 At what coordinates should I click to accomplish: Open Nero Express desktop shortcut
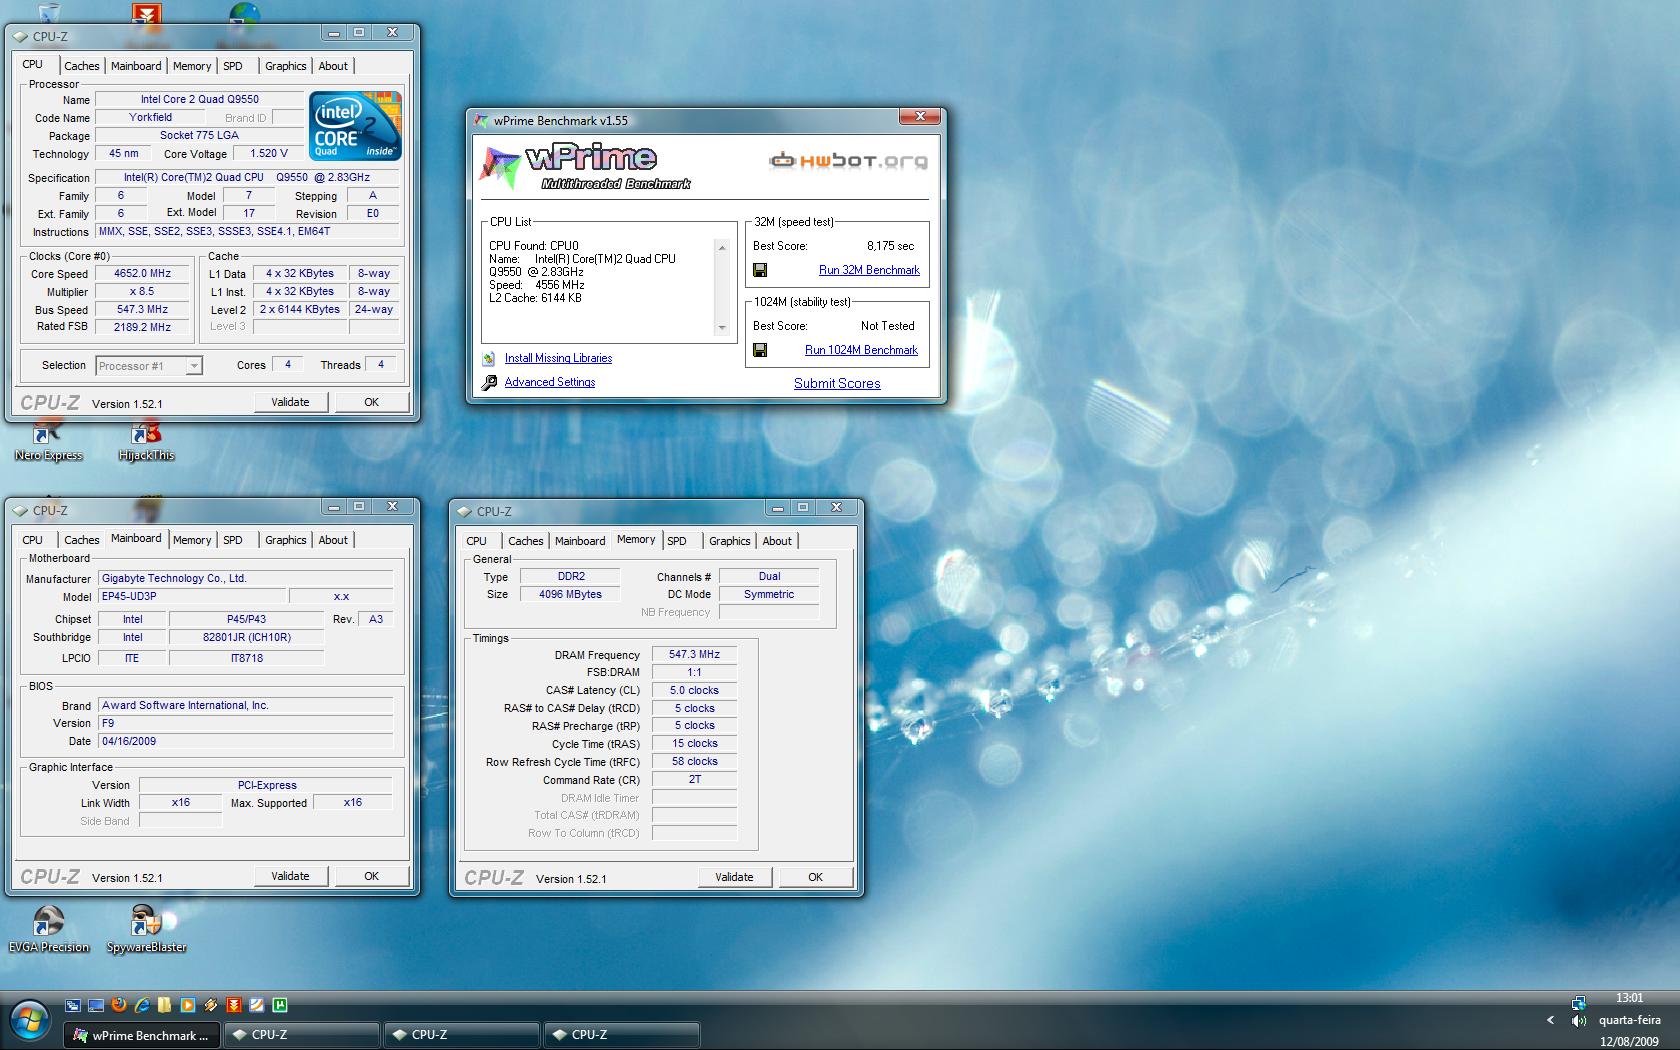(x=48, y=442)
